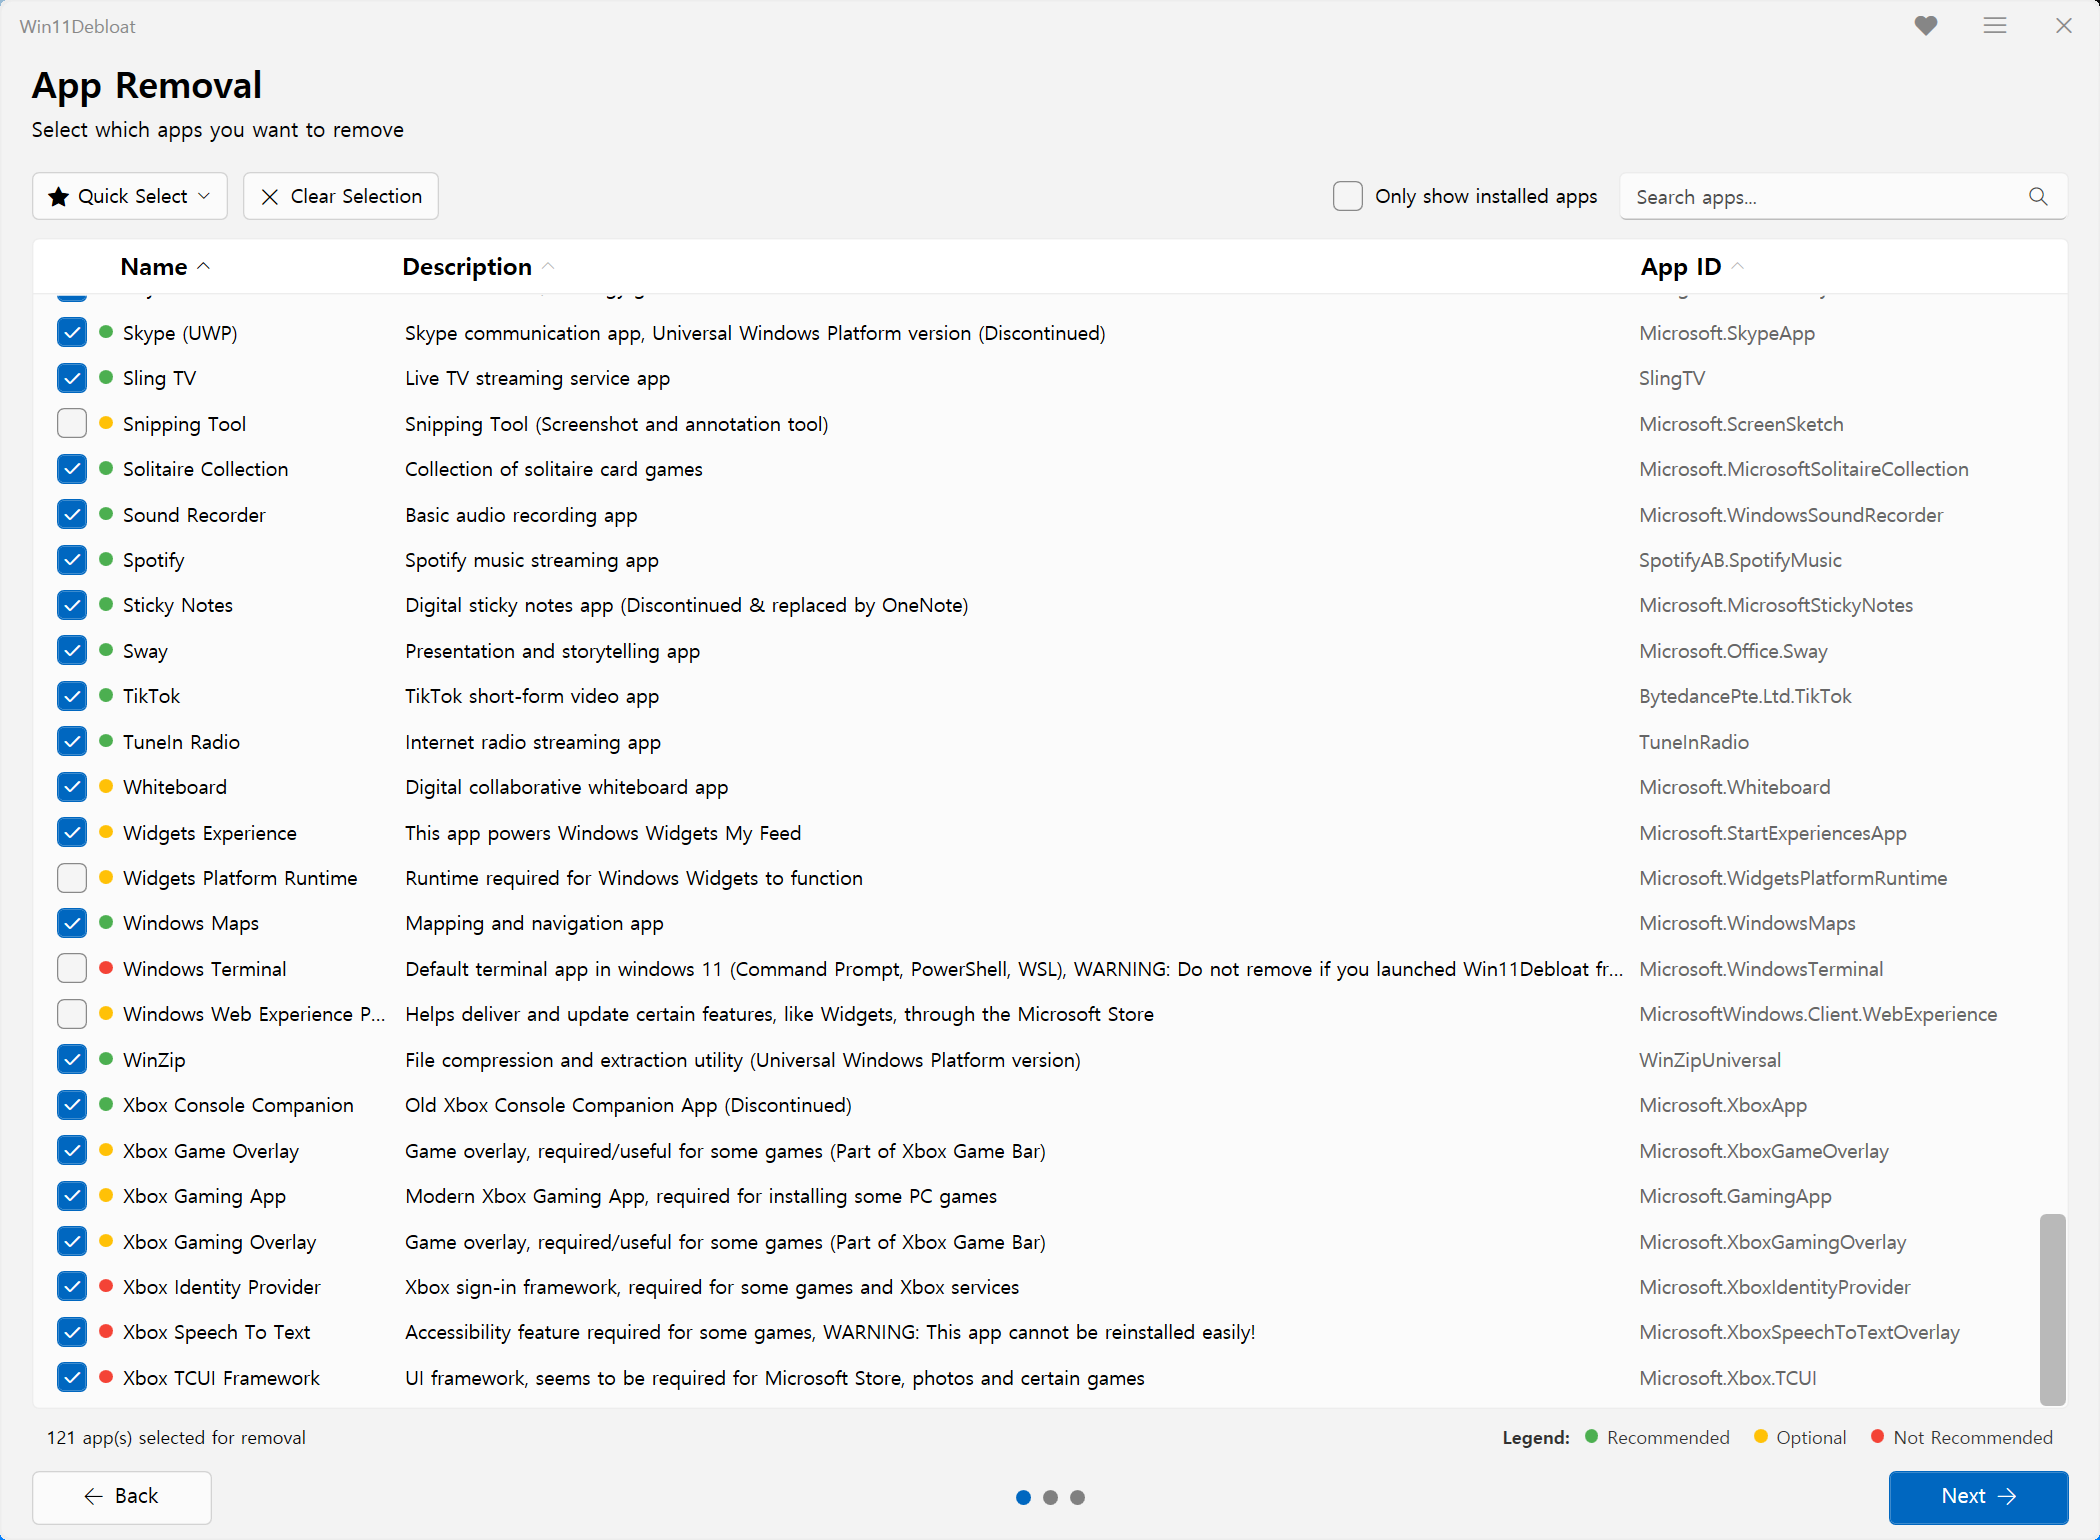Click the Skype (UWP) green status dot
The width and height of the screenshot is (2100, 1540).
tap(106, 332)
